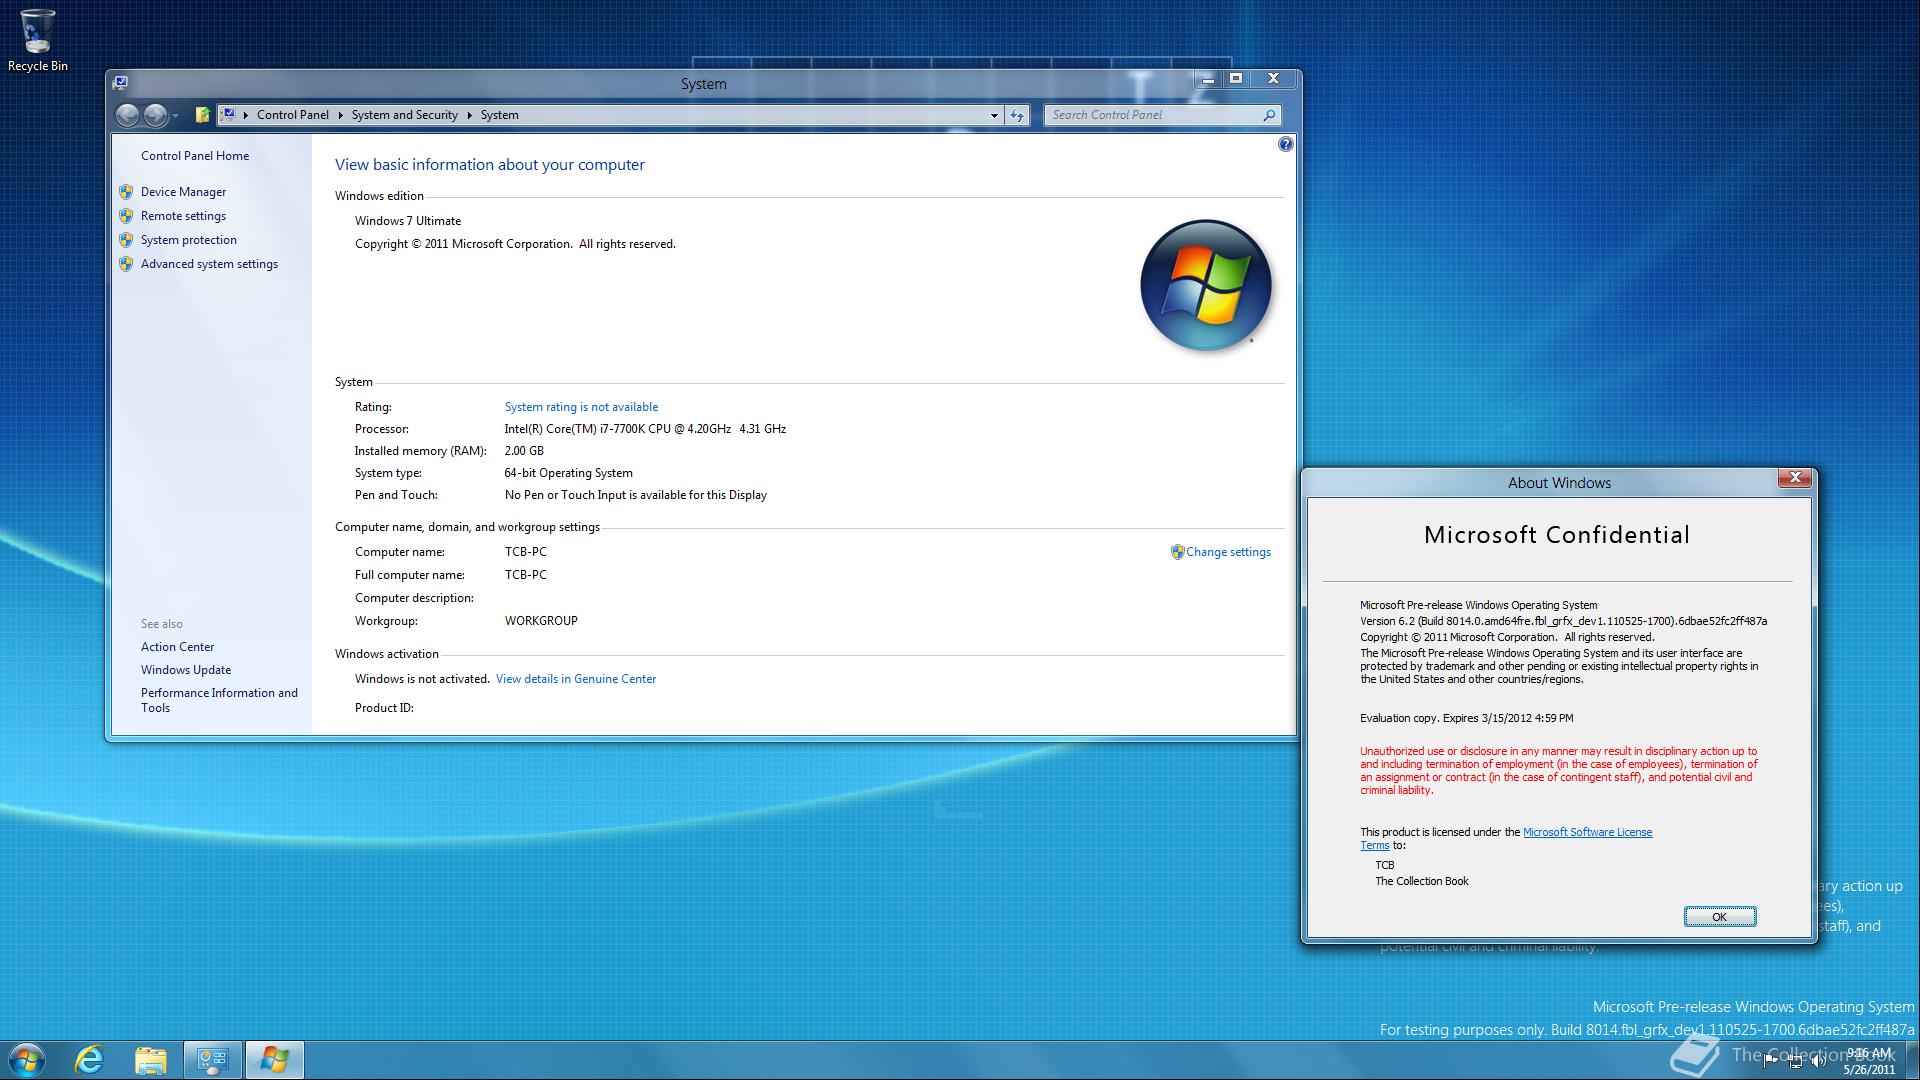
Task: Open Windows Update under See also
Action: tap(186, 670)
